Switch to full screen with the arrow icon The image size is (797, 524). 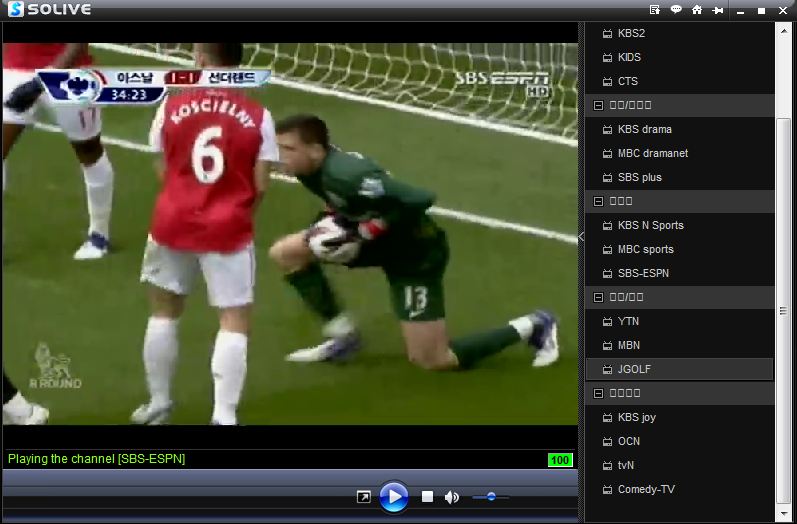click(363, 497)
